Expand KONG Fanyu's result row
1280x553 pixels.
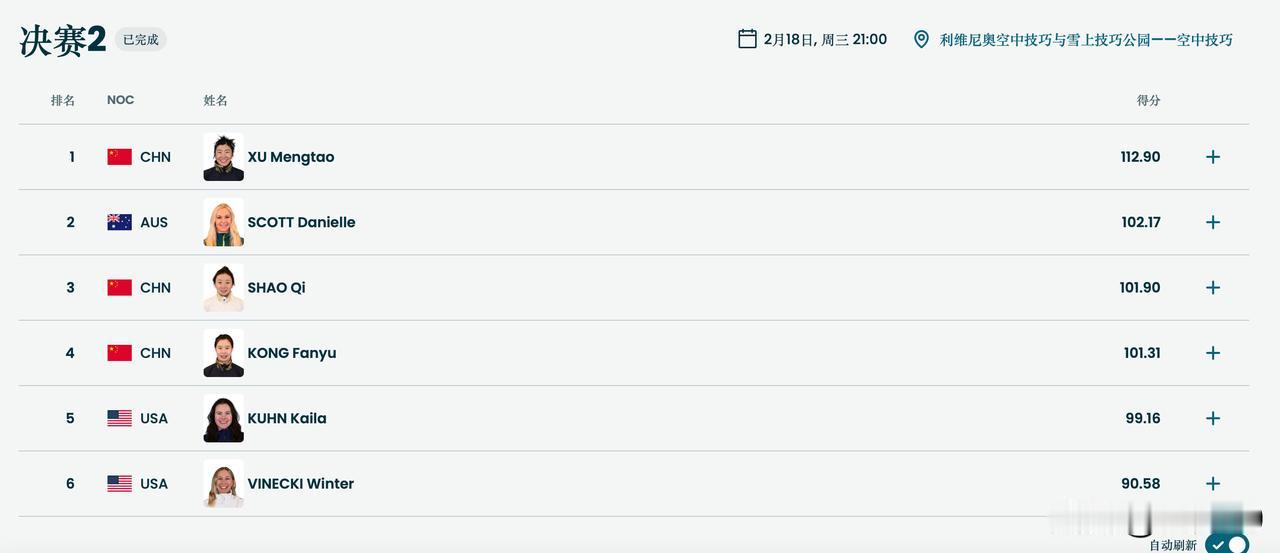click(x=1213, y=353)
